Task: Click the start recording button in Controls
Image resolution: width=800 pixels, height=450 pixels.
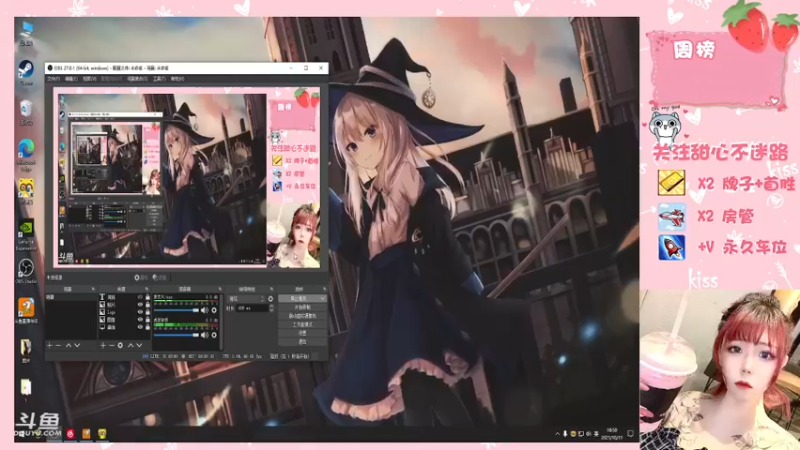Action: (x=302, y=307)
